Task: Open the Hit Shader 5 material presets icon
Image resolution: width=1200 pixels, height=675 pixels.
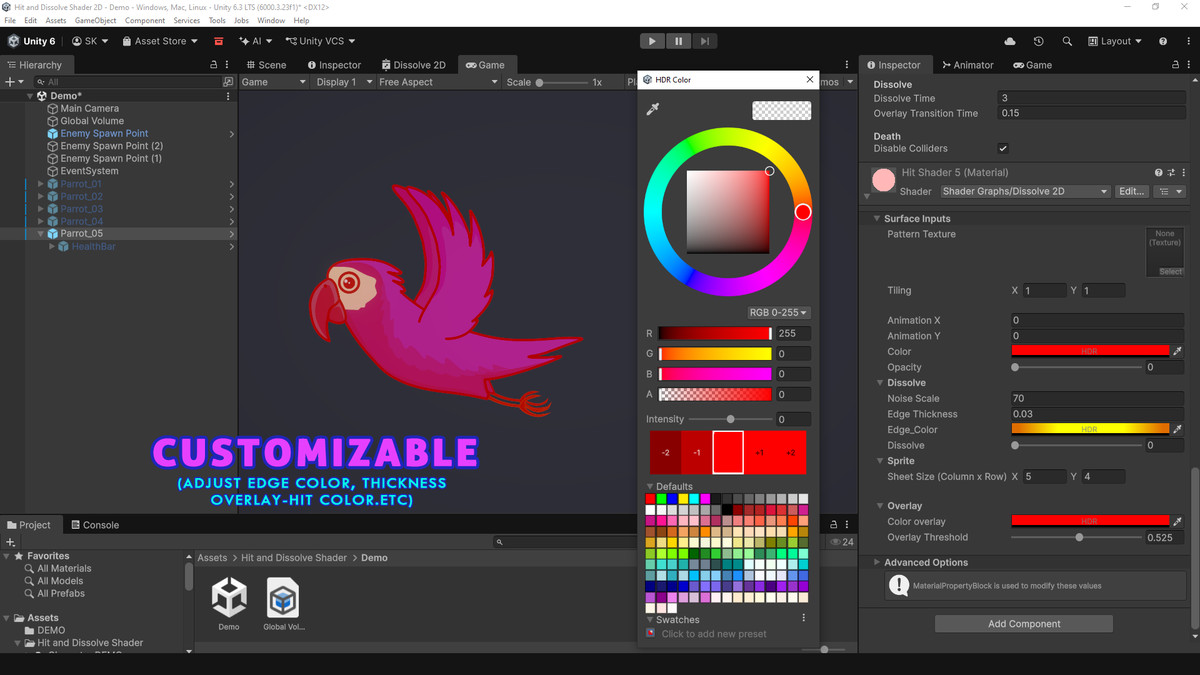Action: tap(1171, 173)
